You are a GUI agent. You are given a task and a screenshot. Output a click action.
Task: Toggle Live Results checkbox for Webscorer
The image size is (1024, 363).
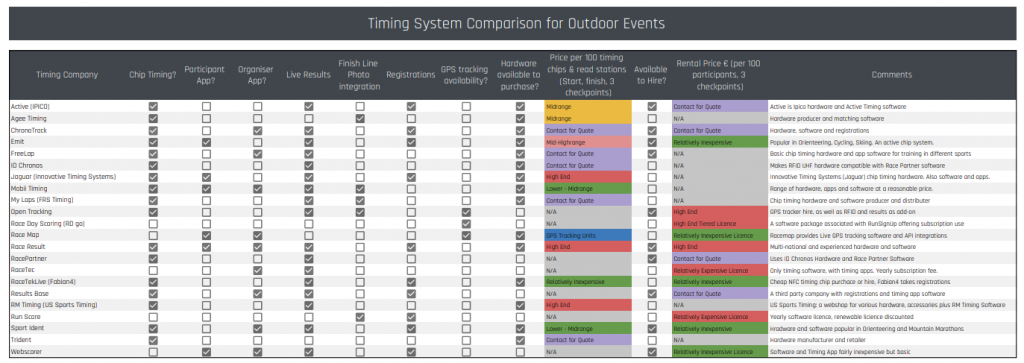tap(308, 352)
